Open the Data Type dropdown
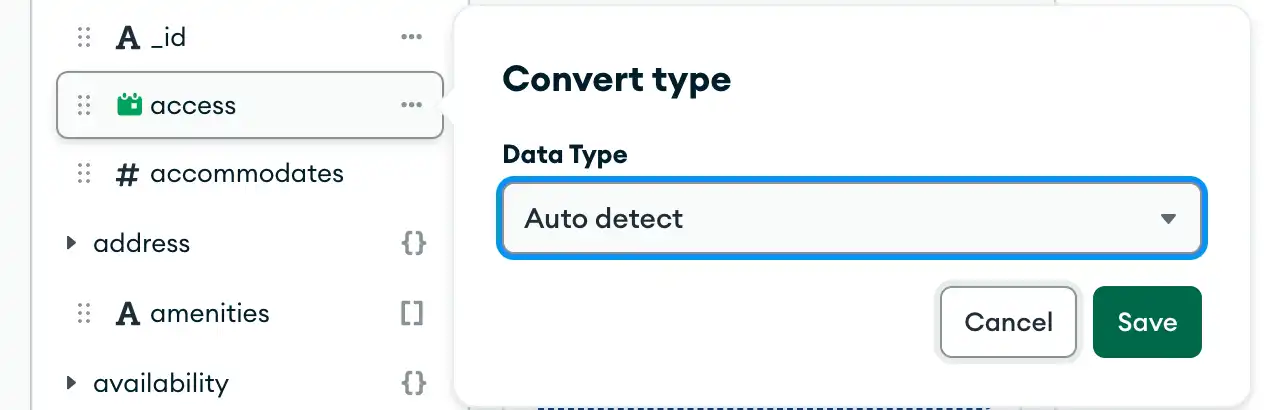 [x=851, y=218]
